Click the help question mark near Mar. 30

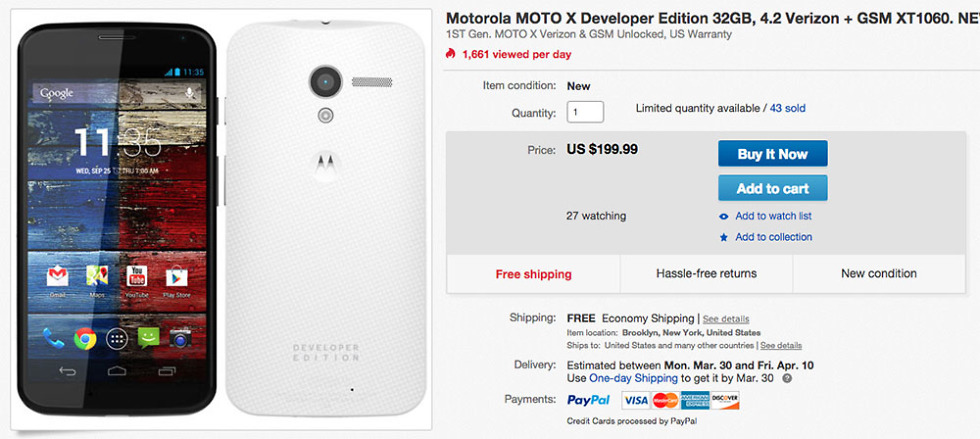tap(787, 379)
